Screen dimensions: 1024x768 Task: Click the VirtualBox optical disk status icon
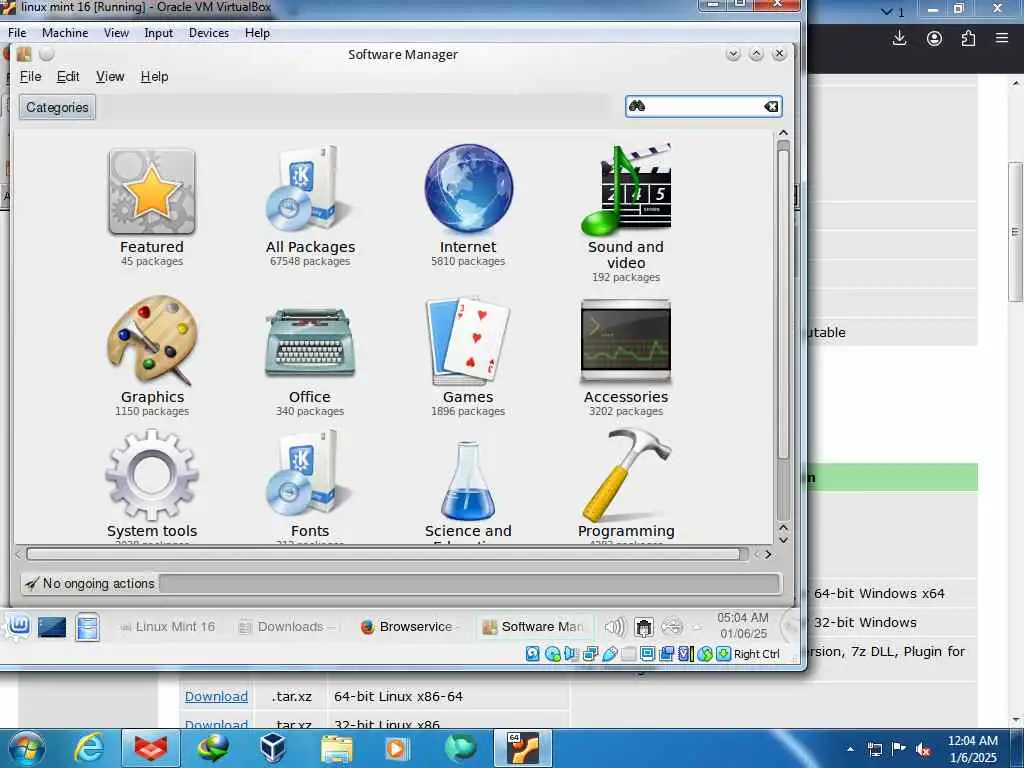[552, 654]
